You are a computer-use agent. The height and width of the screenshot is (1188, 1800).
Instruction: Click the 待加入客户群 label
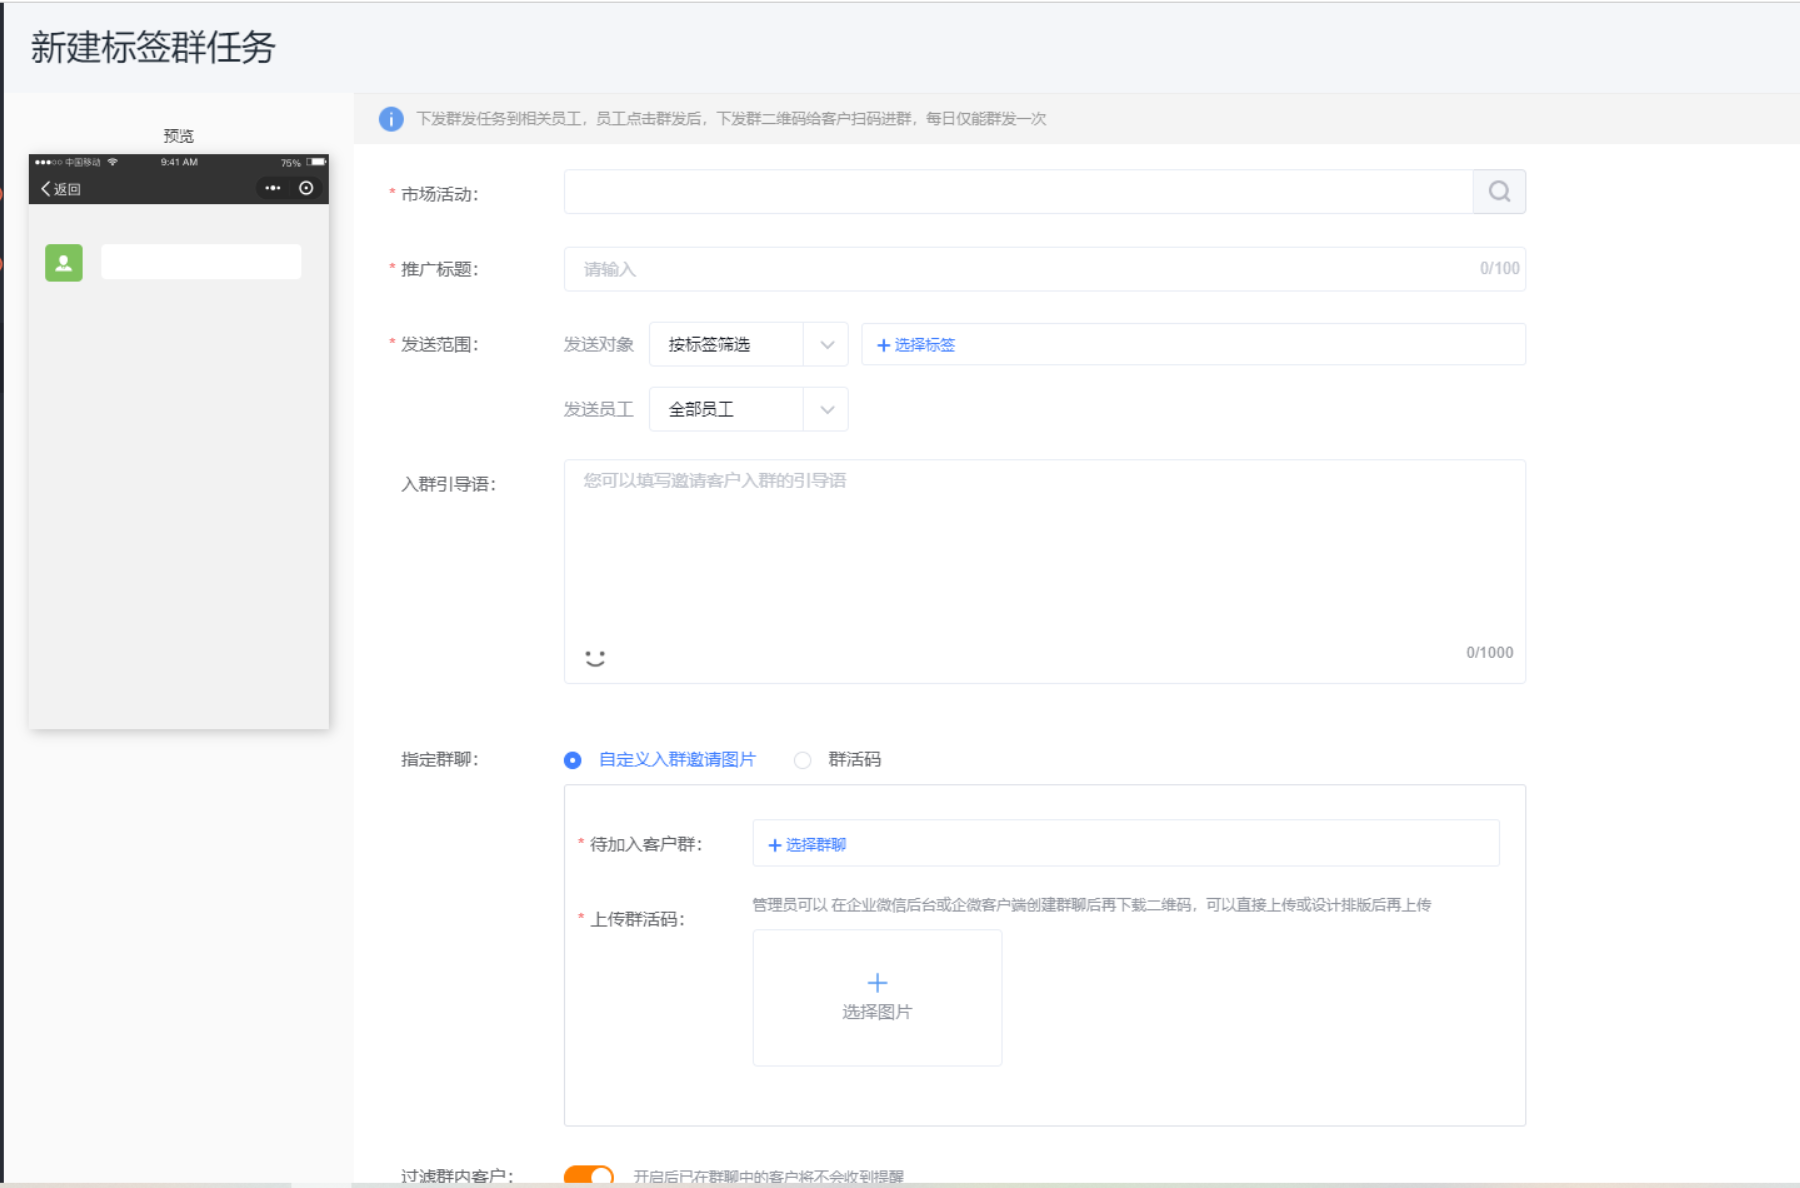click(x=646, y=844)
